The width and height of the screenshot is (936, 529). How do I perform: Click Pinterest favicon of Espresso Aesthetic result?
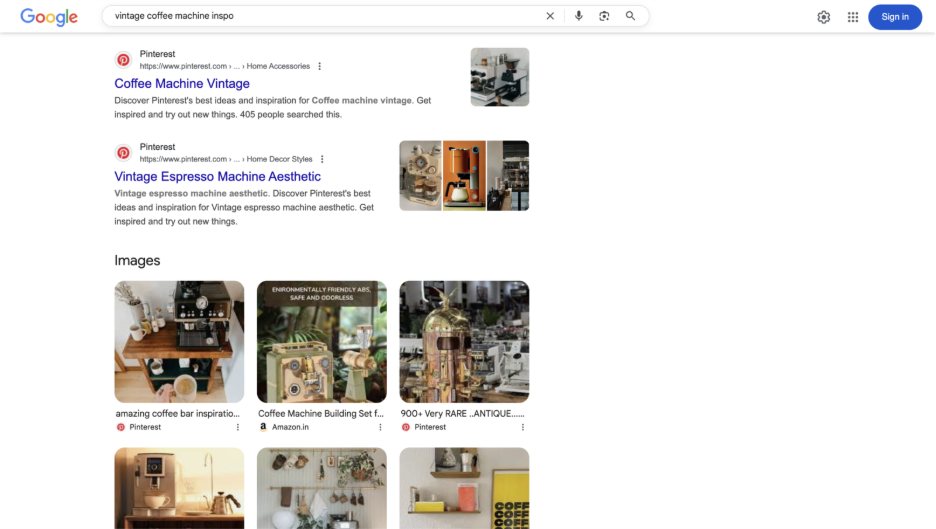123,153
